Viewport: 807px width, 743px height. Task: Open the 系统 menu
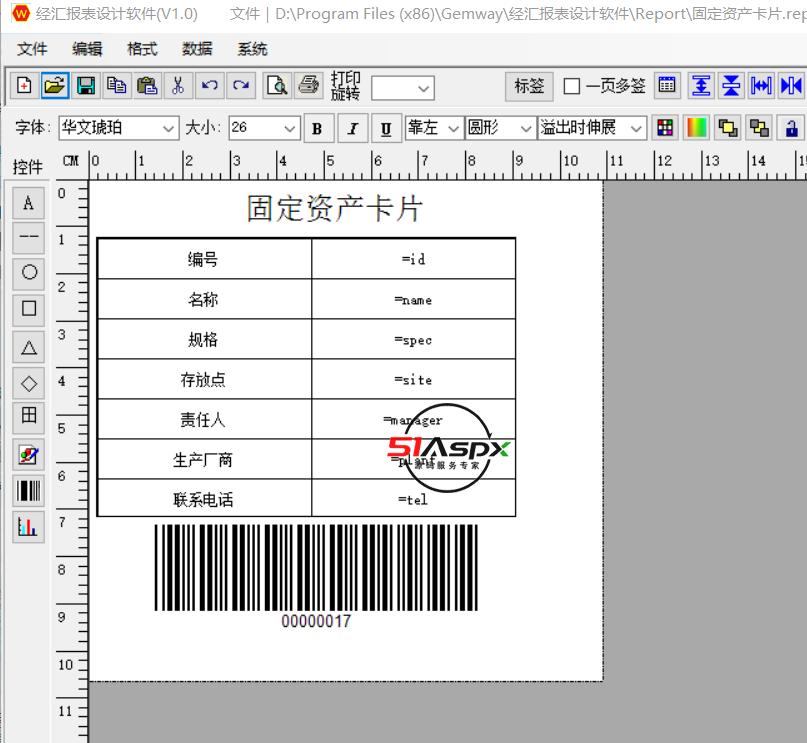(252, 49)
